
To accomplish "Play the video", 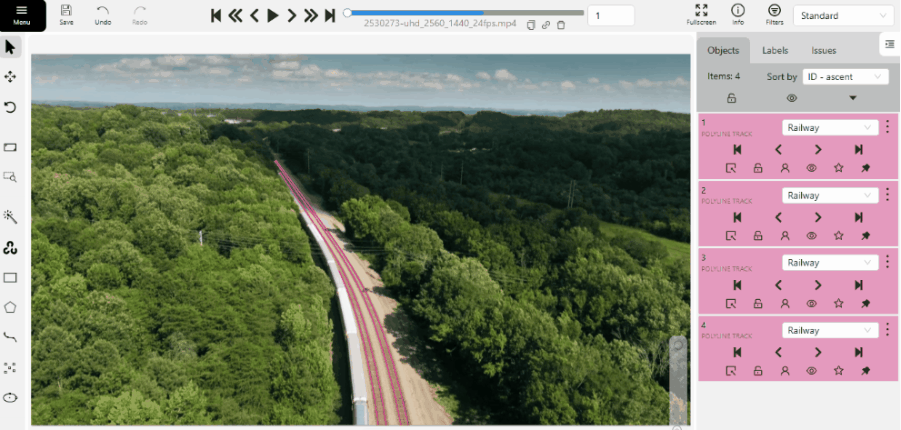I will click(x=273, y=16).
